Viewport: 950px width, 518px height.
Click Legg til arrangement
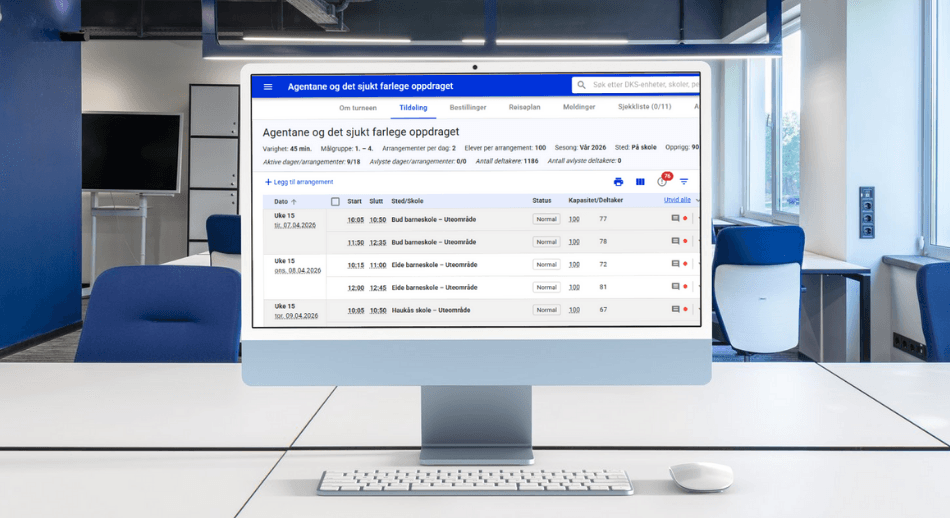tap(299, 182)
